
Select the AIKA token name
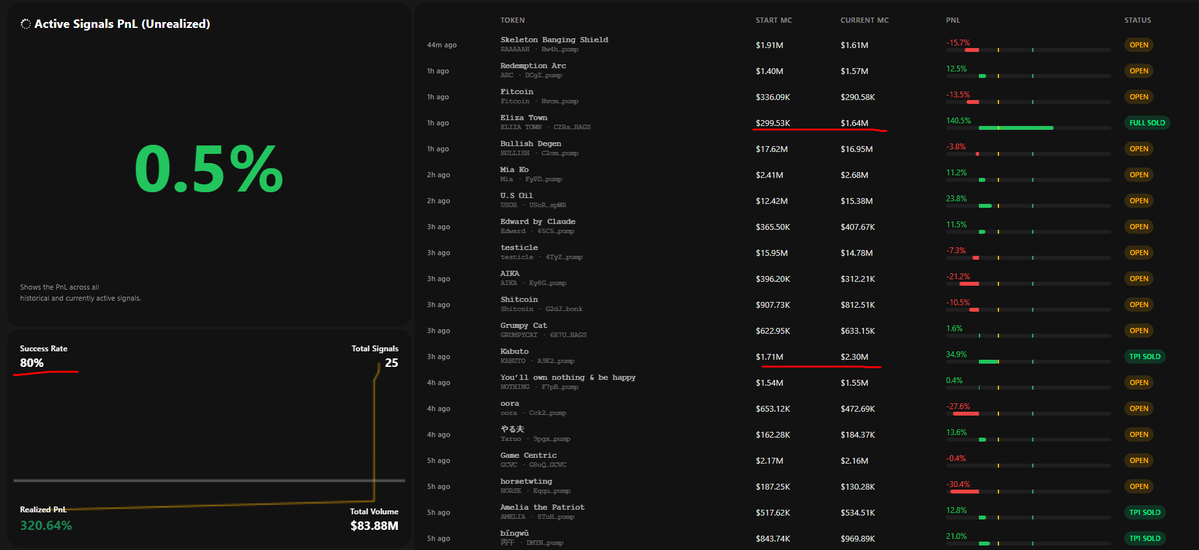coord(510,273)
